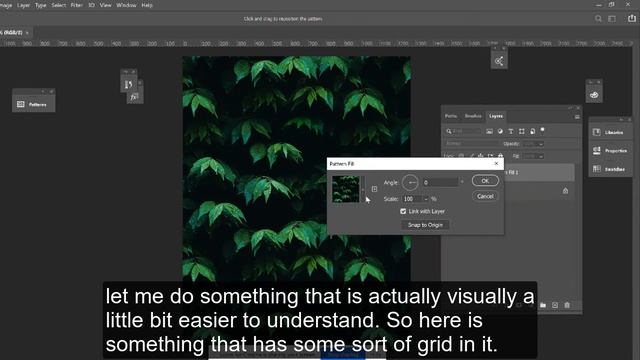Open the Layer menu
640x360 pixels.
click(x=23, y=5)
